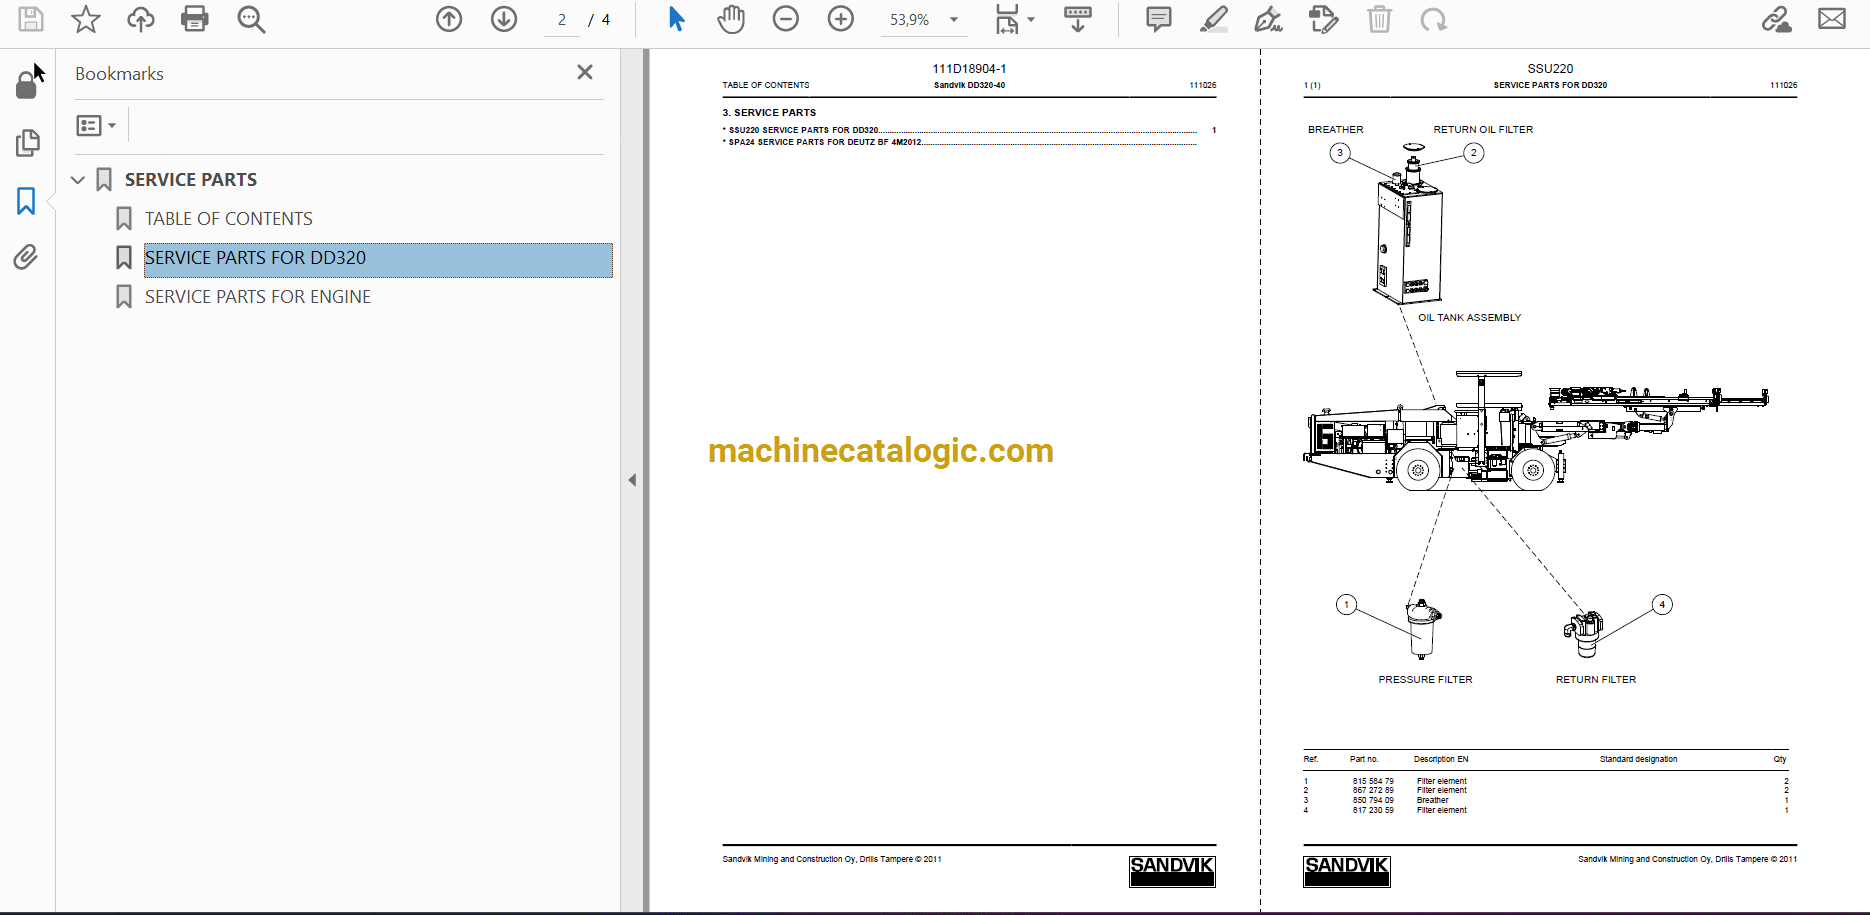Select the Hand pan tool

click(731, 19)
